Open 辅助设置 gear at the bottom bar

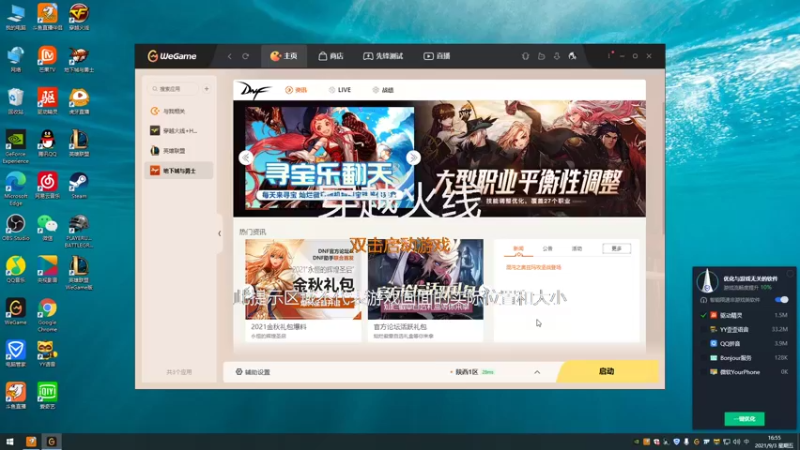pyautogui.click(x=253, y=372)
